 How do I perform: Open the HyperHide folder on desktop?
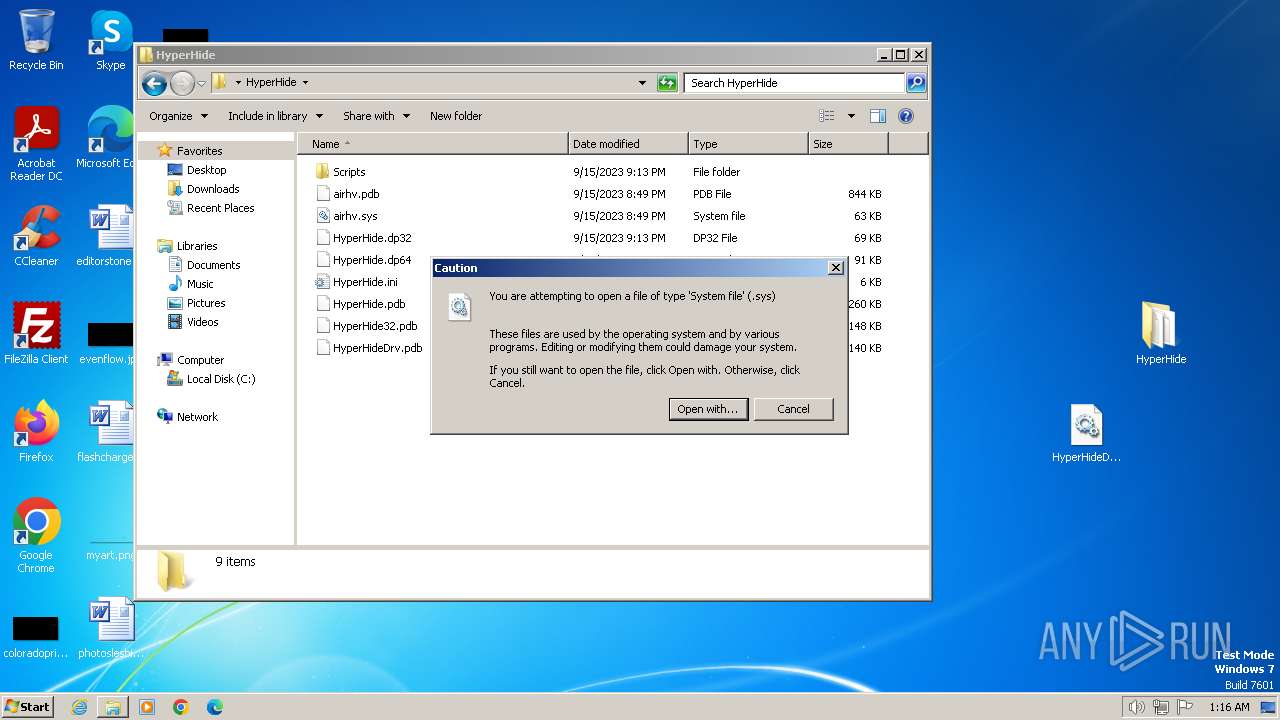click(x=1160, y=333)
